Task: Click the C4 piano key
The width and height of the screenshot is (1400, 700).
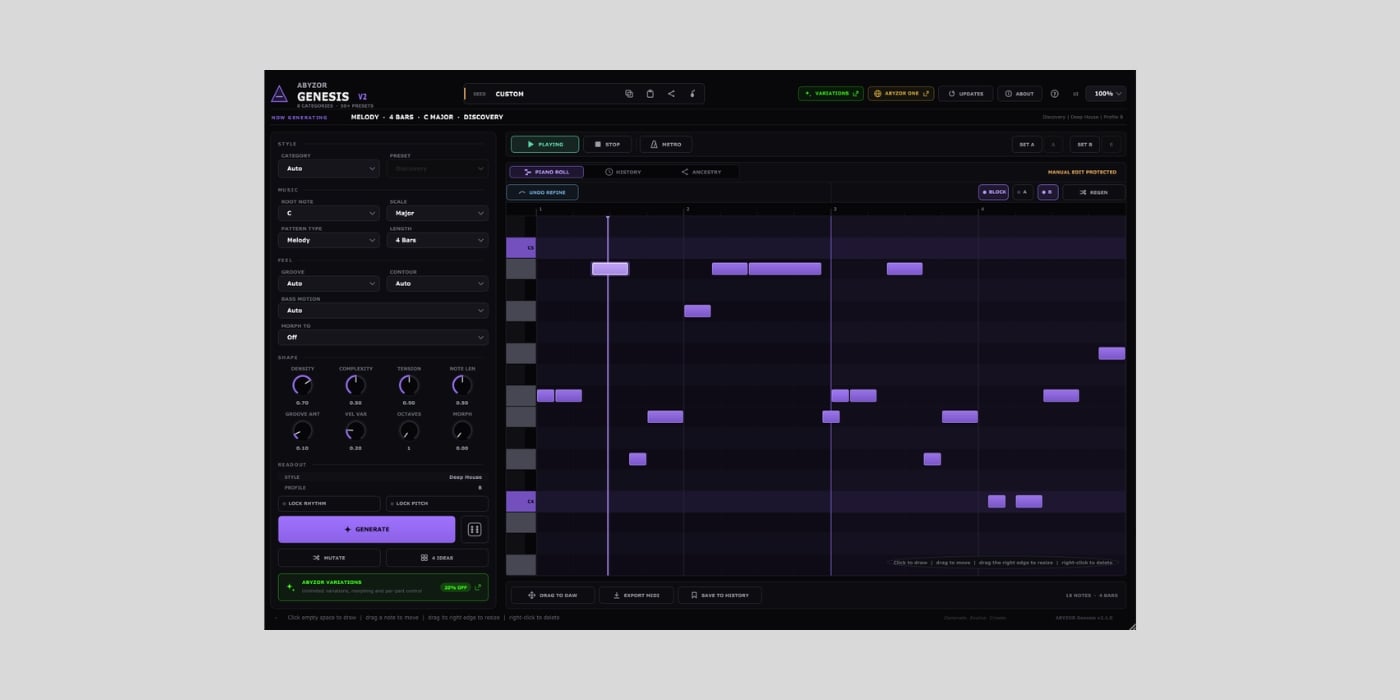Action: (x=521, y=501)
